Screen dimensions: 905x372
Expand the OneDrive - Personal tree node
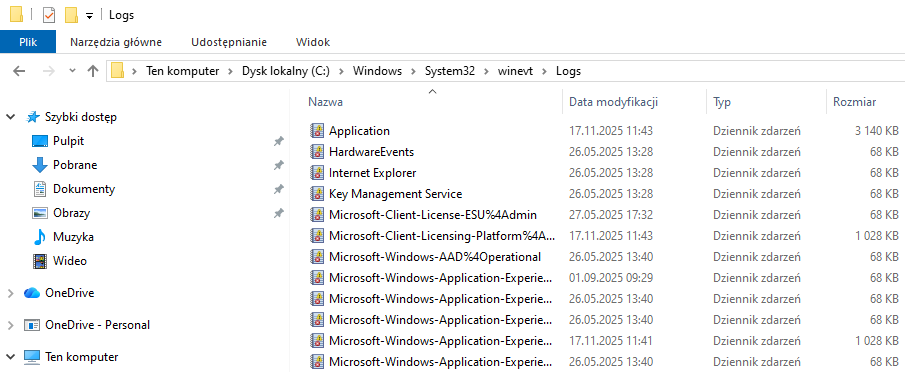(10, 325)
